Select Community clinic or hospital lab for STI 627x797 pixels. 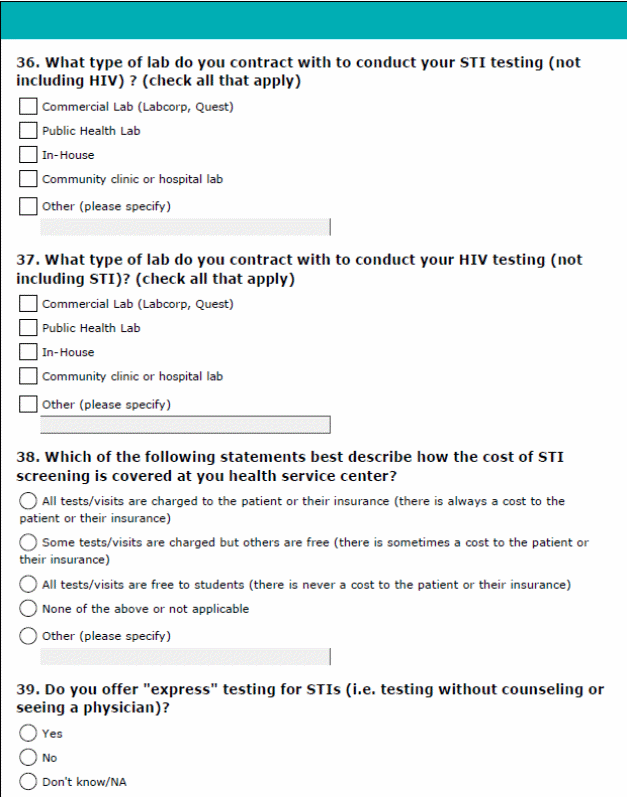[29, 180]
